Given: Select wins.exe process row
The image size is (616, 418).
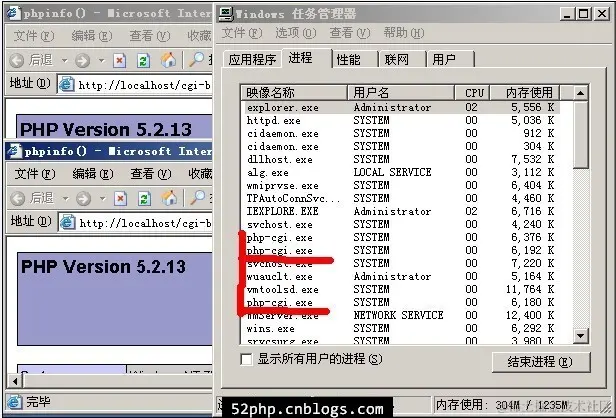Looking at the screenshot, I should (x=400, y=328).
